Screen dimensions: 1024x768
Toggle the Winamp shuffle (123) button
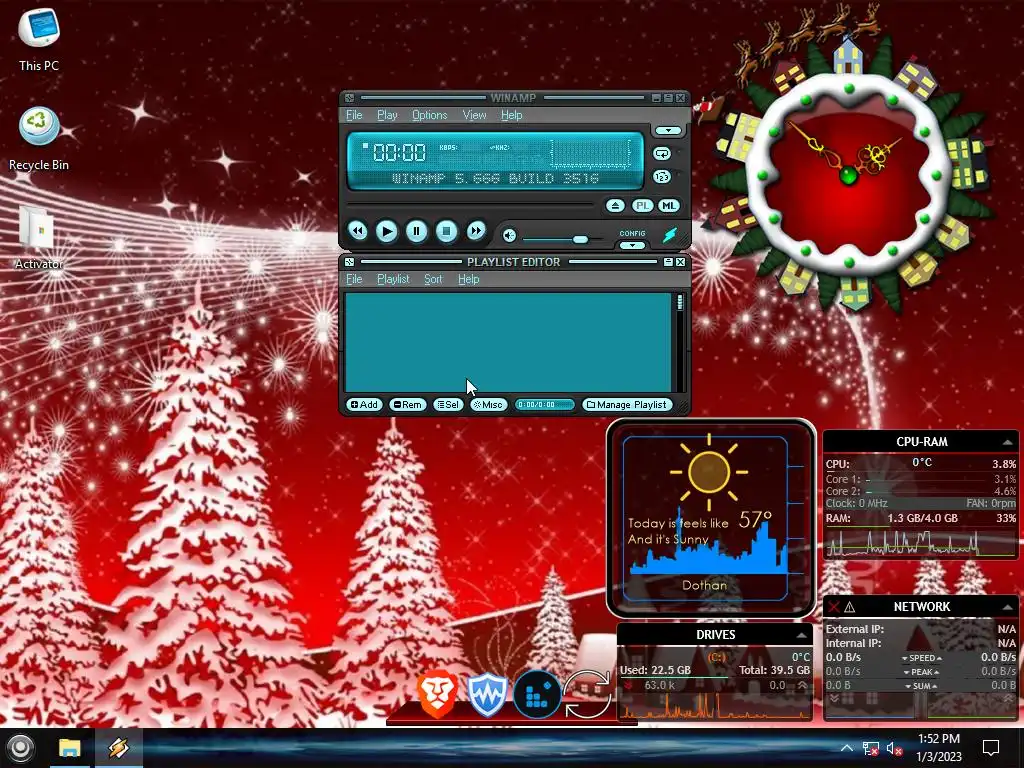662,176
